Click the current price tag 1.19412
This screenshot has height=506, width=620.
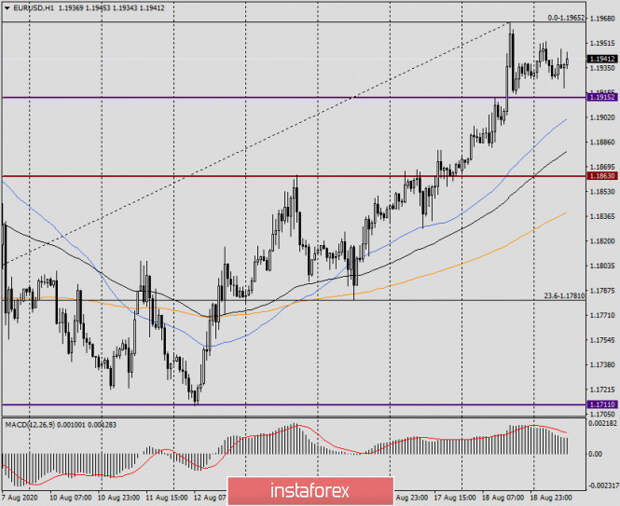(602, 59)
